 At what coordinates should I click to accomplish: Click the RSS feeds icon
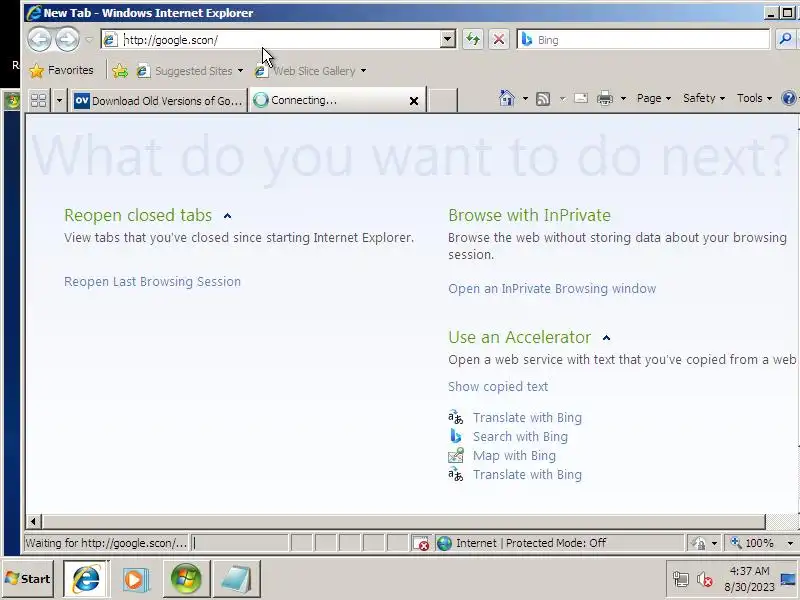[x=543, y=98]
